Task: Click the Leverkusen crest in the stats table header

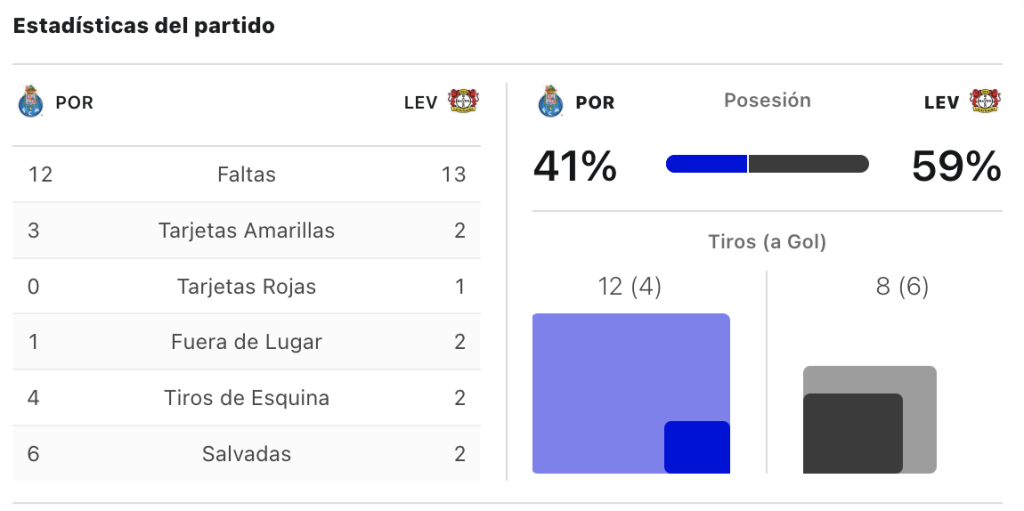Action: click(463, 101)
